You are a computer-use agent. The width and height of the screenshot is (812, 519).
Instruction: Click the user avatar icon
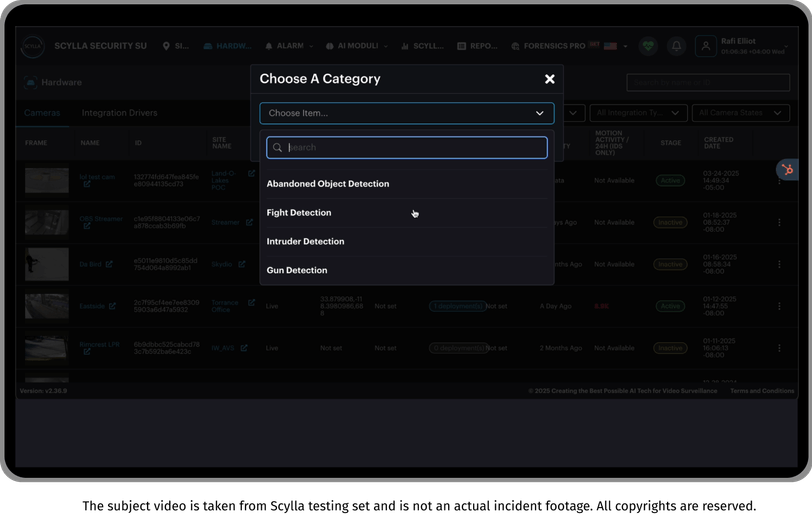tap(705, 46)
